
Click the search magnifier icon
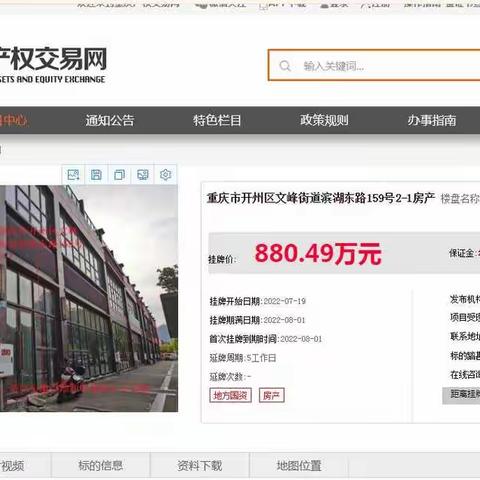[x=285, y=66]
